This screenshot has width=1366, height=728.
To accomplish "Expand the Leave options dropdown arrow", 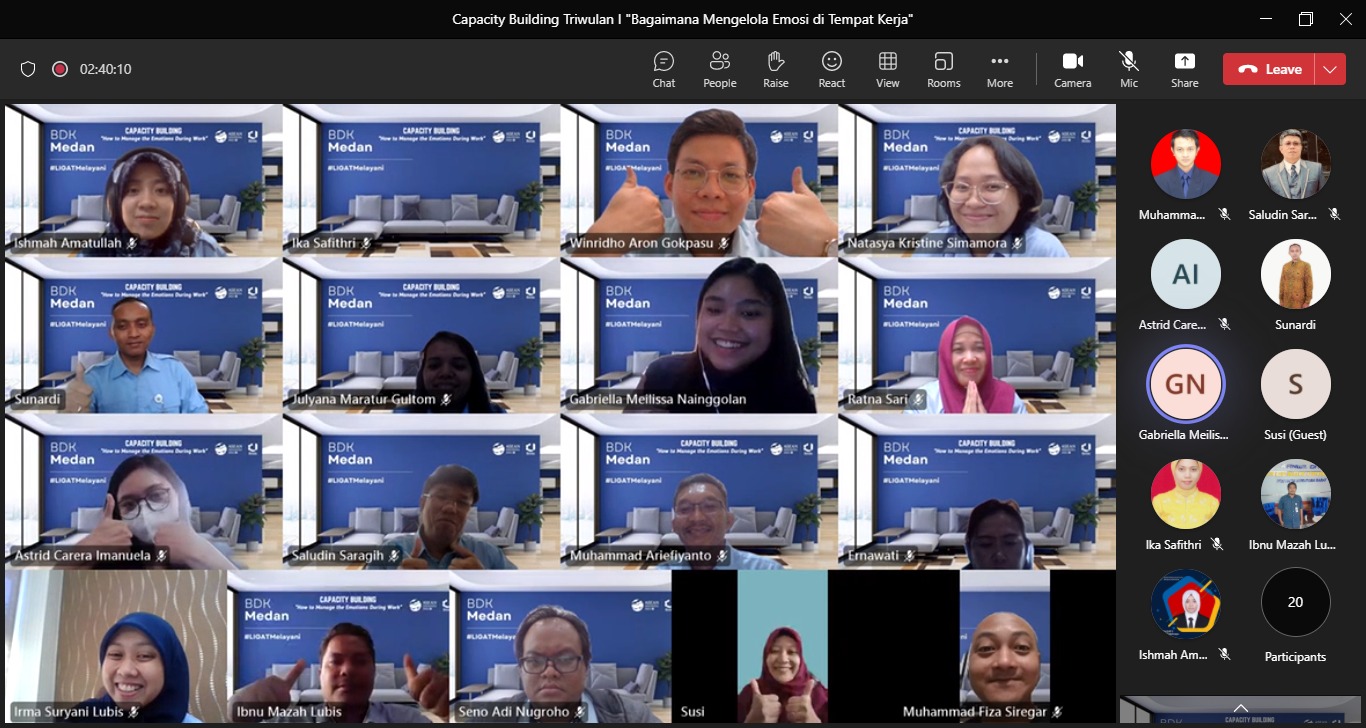I will 1329,69.
